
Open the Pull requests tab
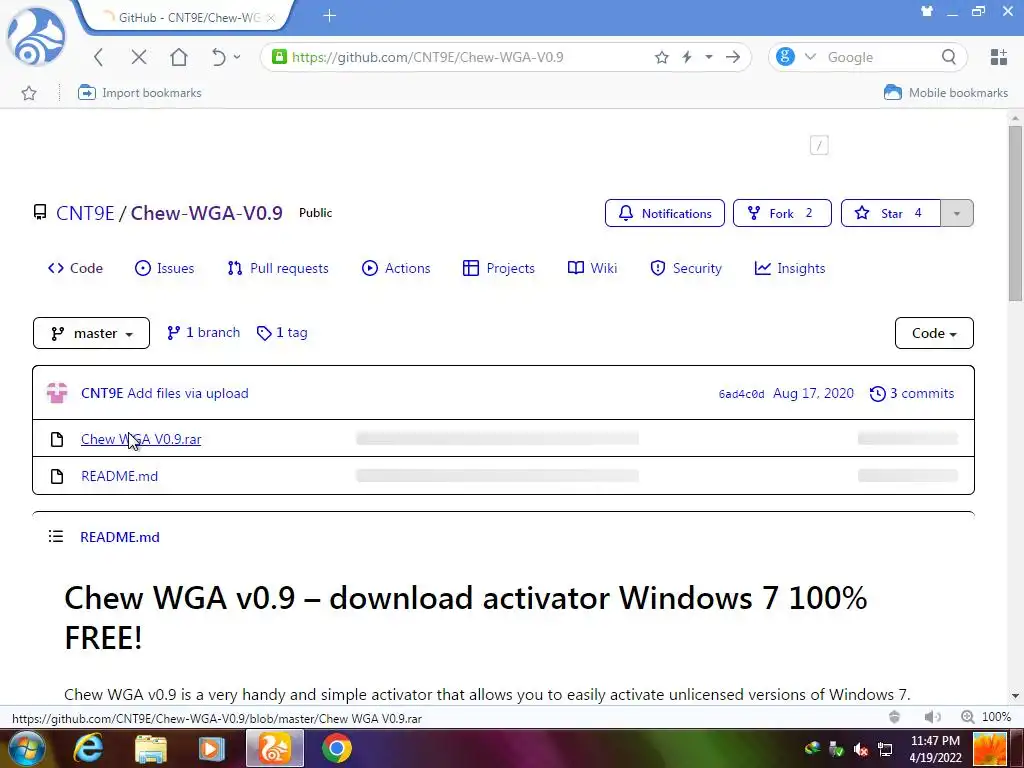point(278,268)
